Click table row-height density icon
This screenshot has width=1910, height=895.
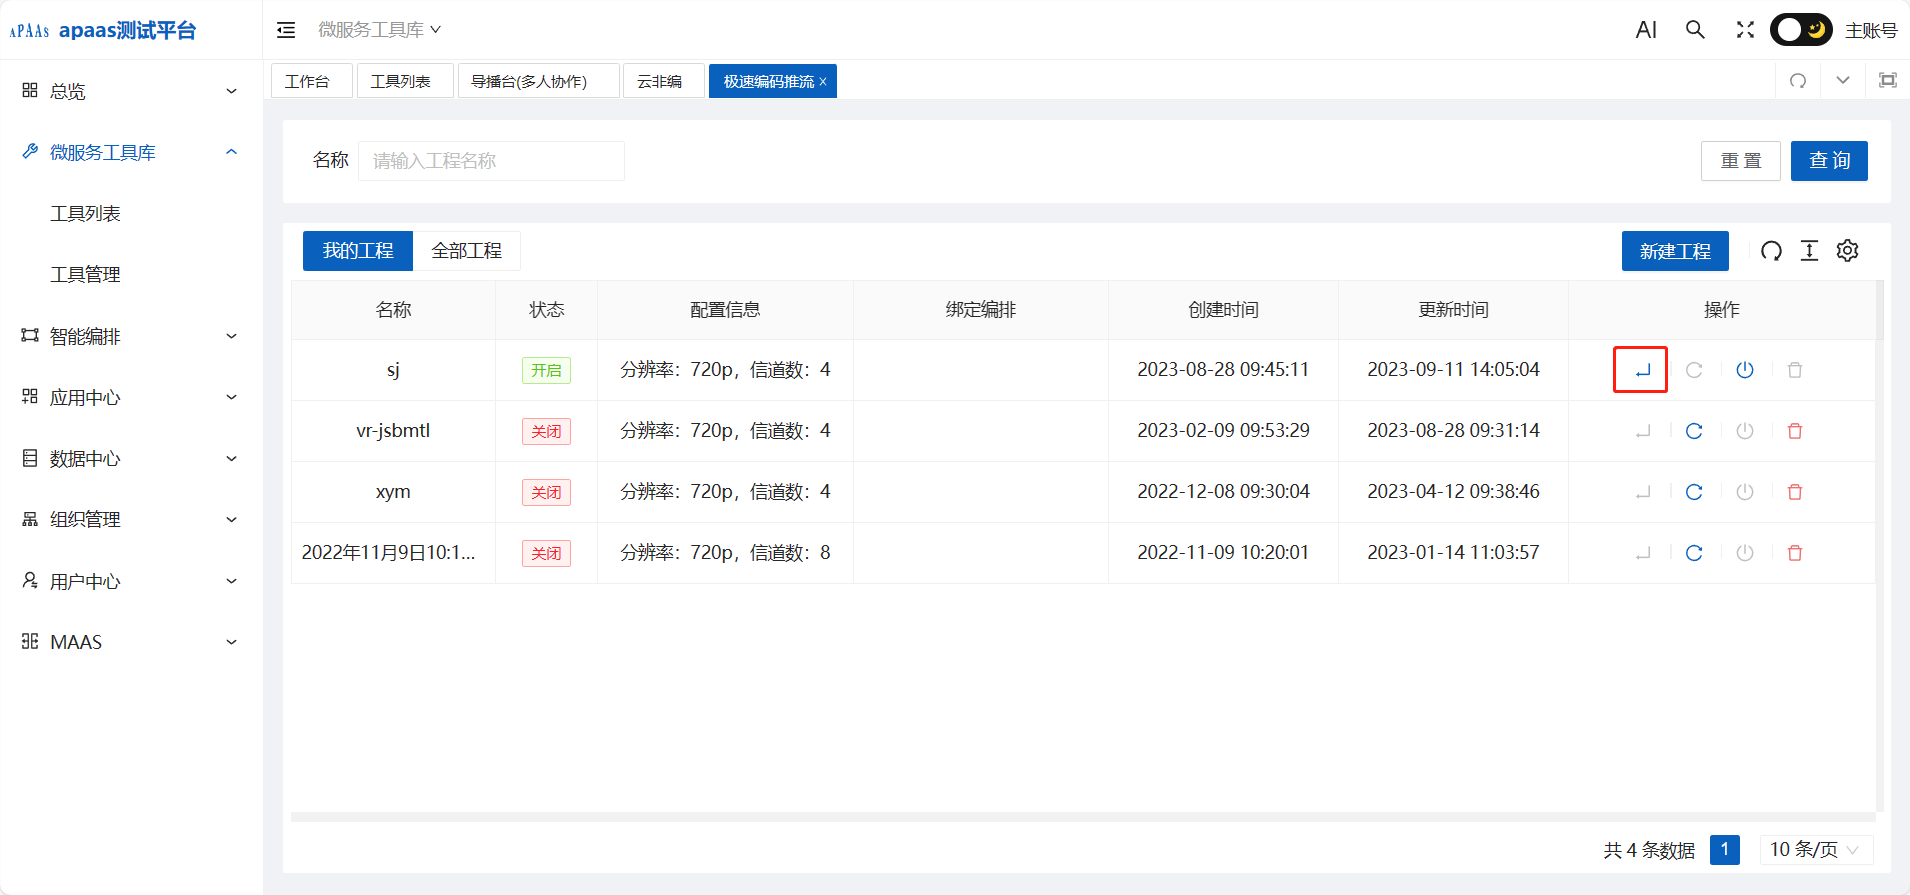point(1809,251)
